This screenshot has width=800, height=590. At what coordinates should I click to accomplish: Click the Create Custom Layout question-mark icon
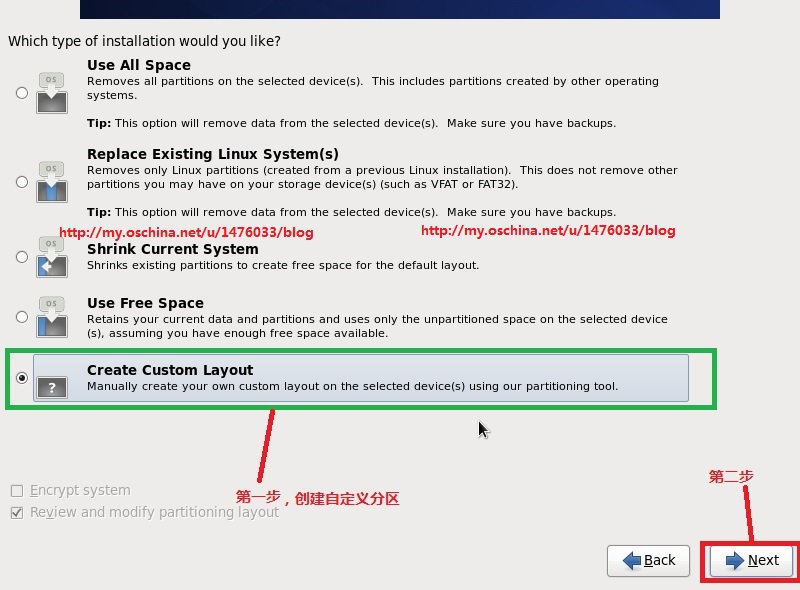pos(52,387)
